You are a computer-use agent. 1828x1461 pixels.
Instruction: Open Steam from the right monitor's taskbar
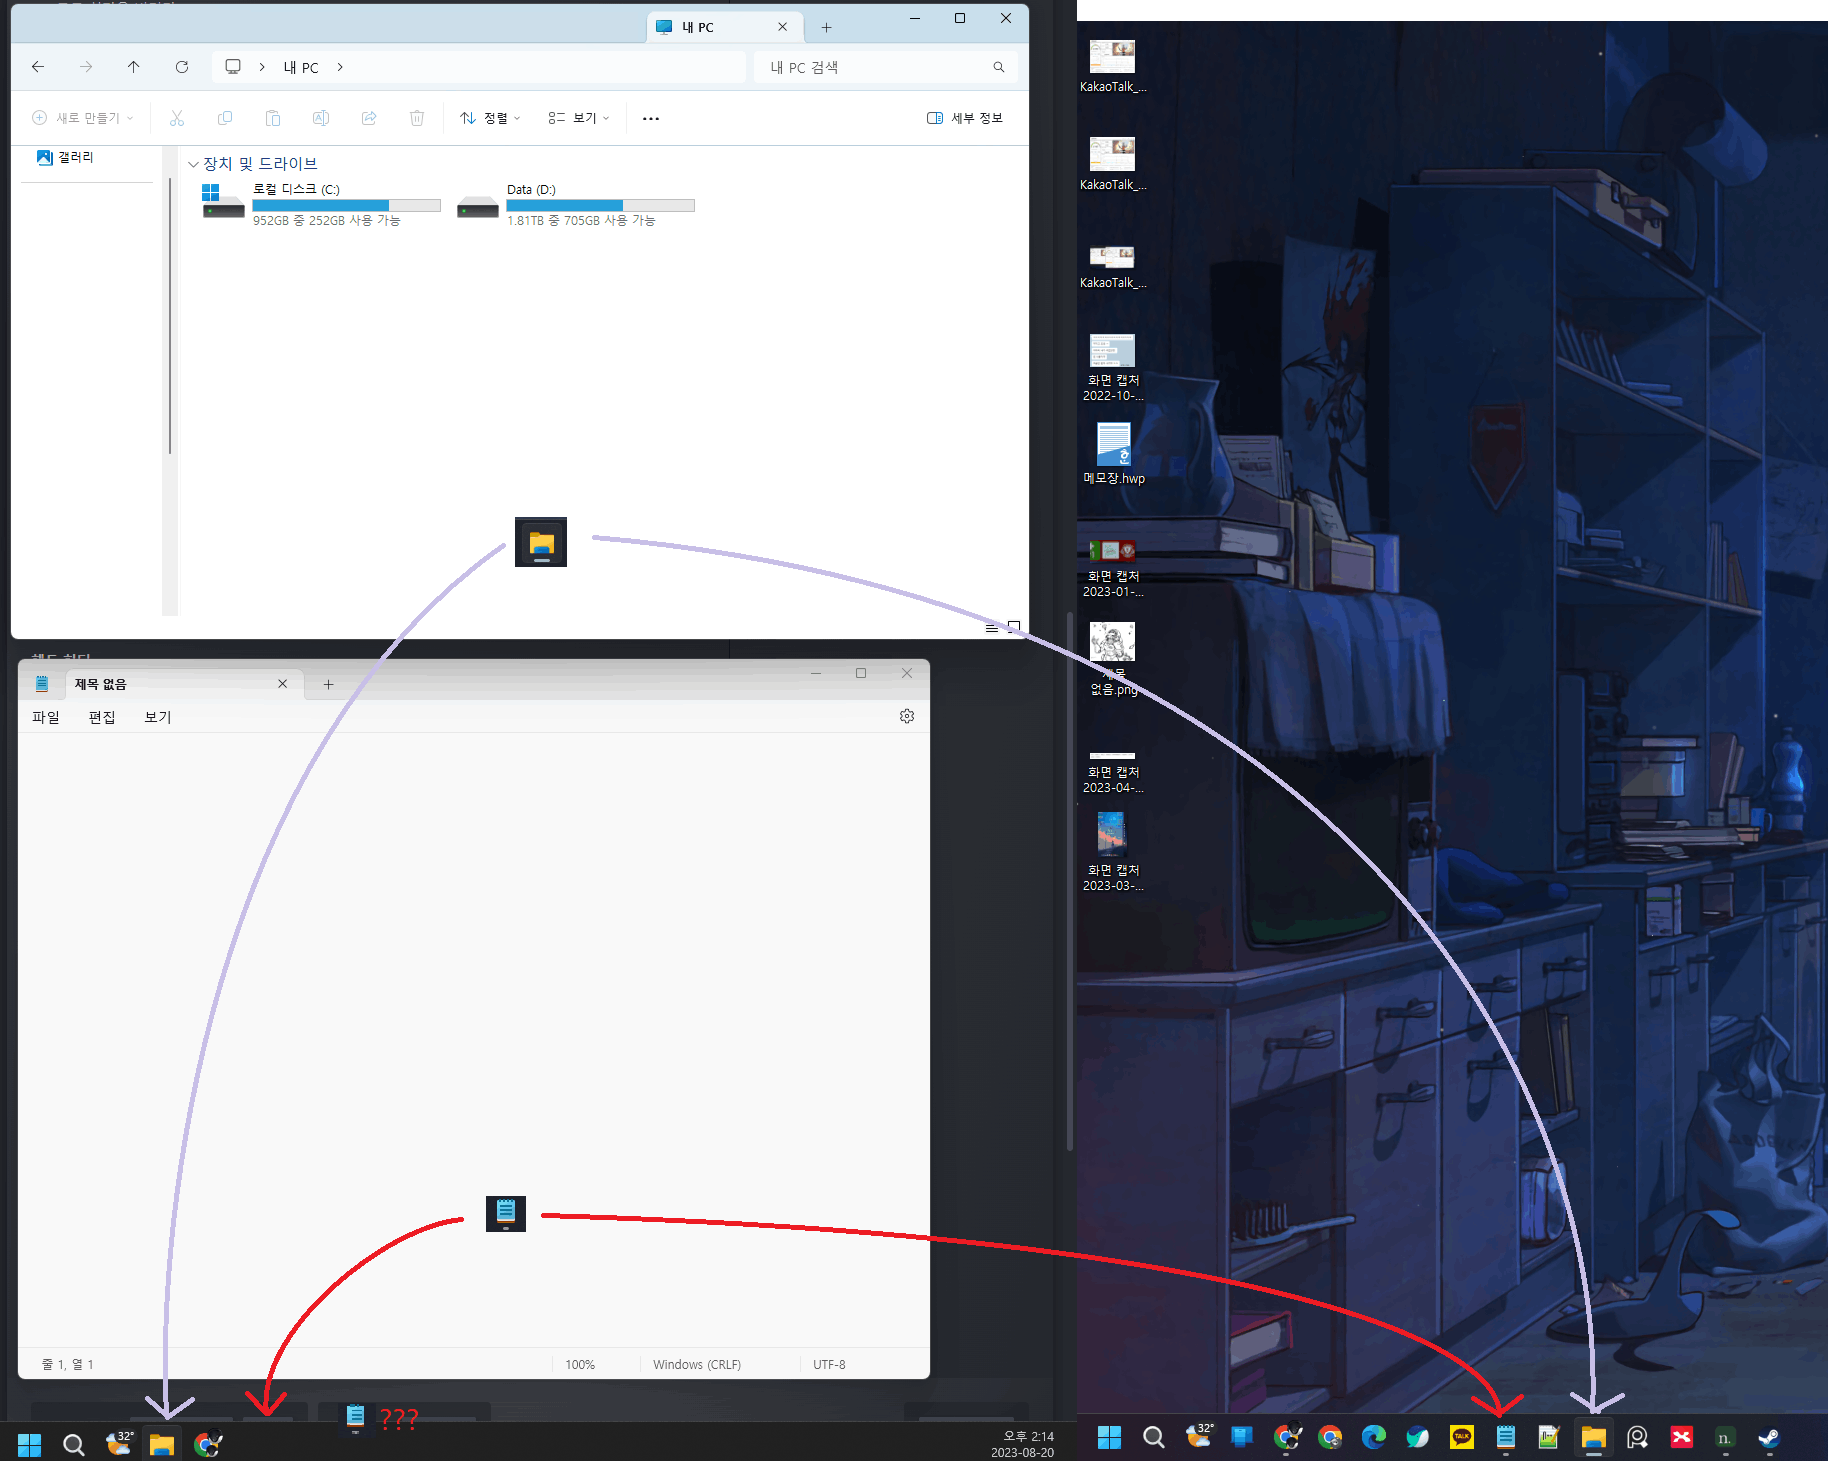pos(1769,1437)
